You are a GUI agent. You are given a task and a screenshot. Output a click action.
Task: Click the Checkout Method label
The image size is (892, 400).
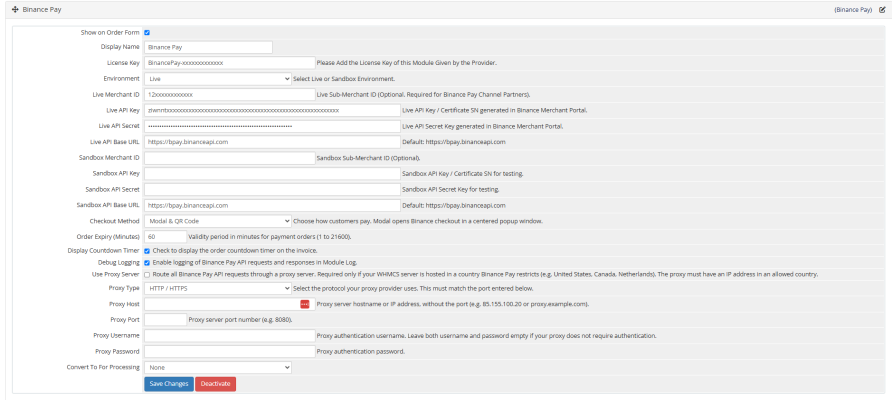click(114, 221)
